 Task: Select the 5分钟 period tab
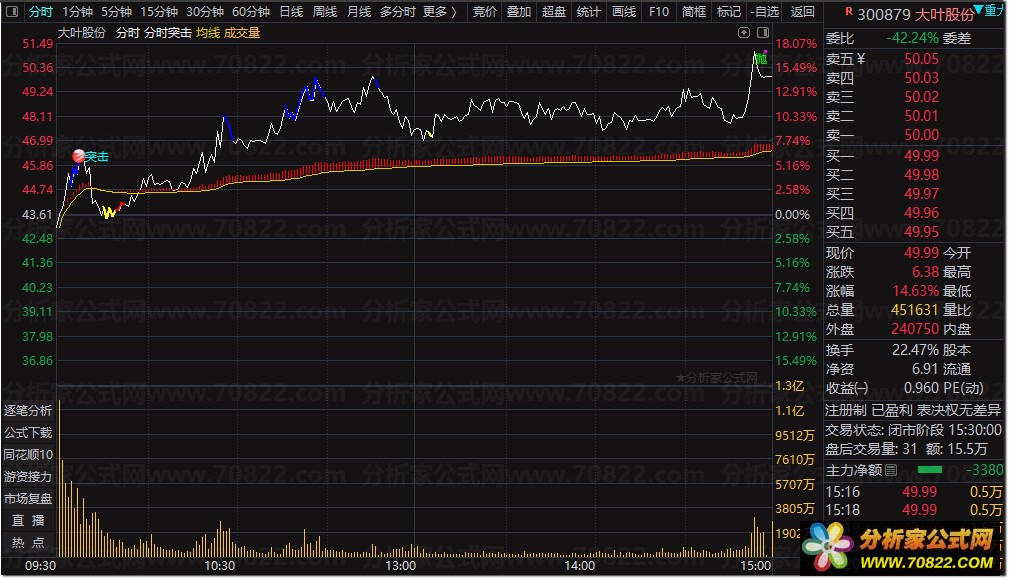click(117, 12)
